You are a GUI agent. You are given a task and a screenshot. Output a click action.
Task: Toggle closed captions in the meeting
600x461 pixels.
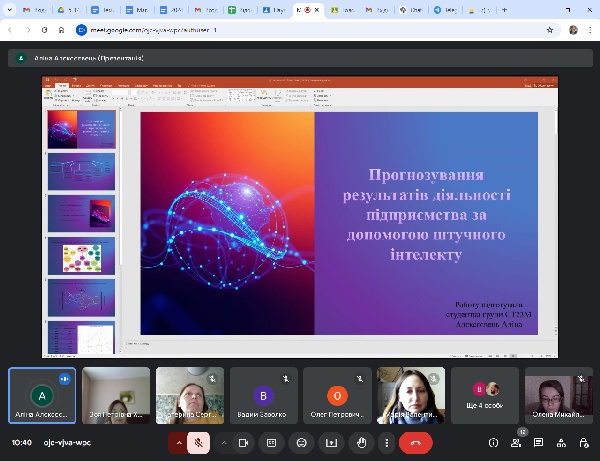click(270, 442)
